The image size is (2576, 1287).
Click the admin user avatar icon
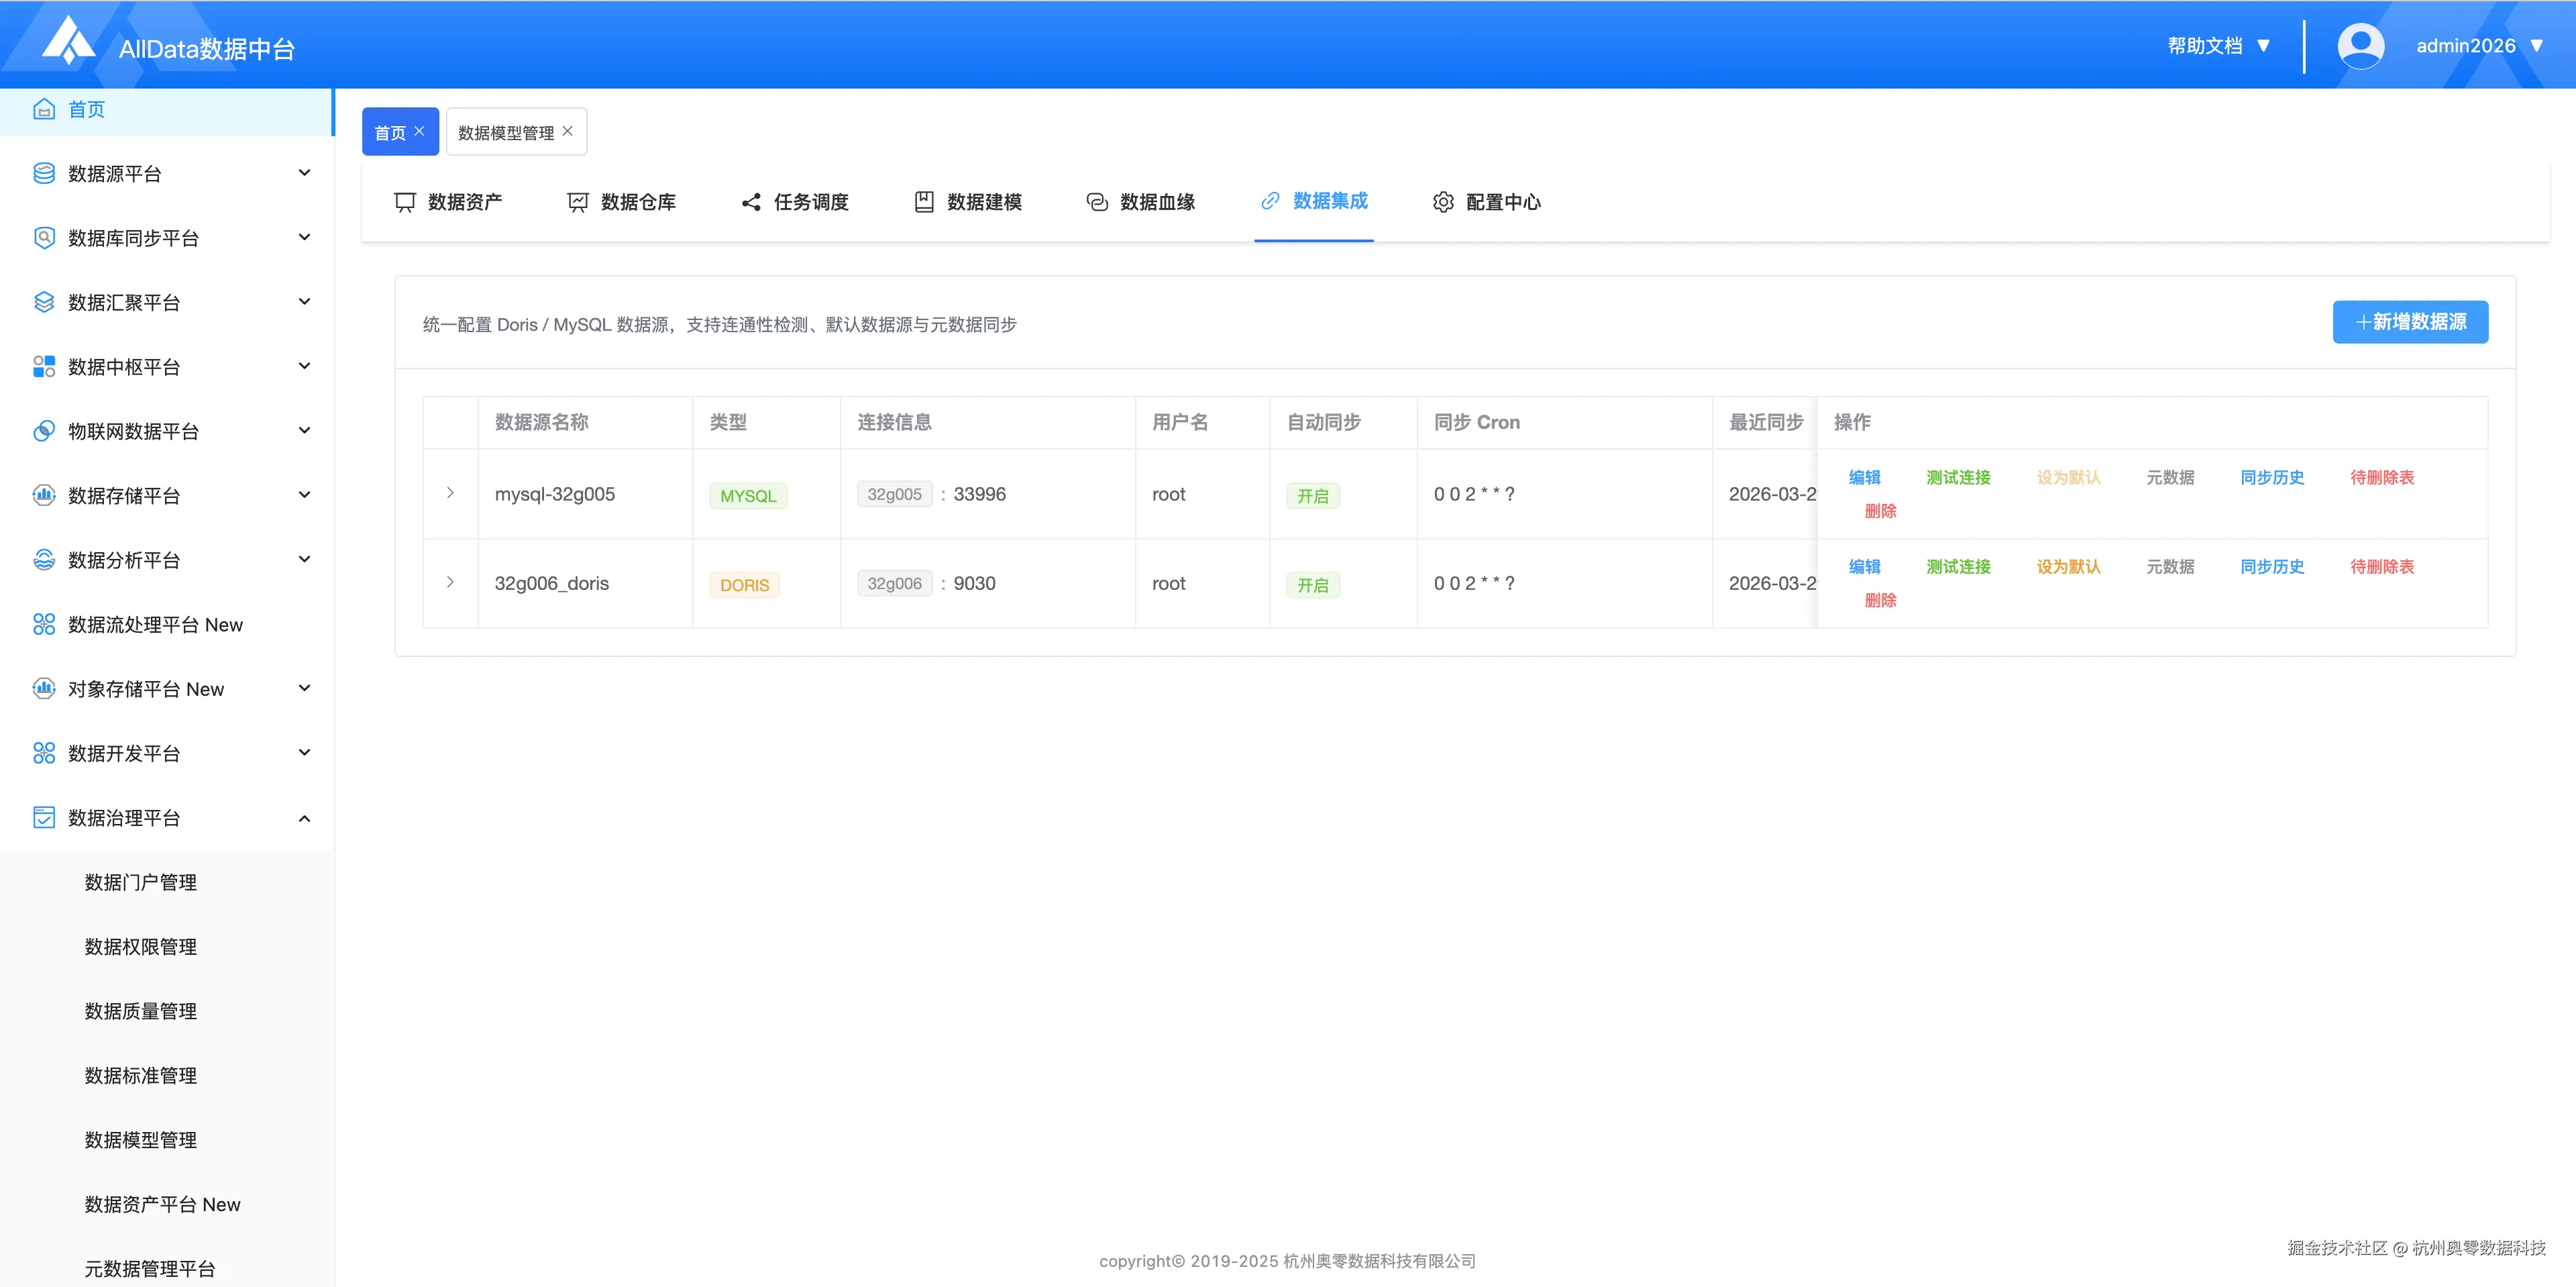[x=2360, y=46]
